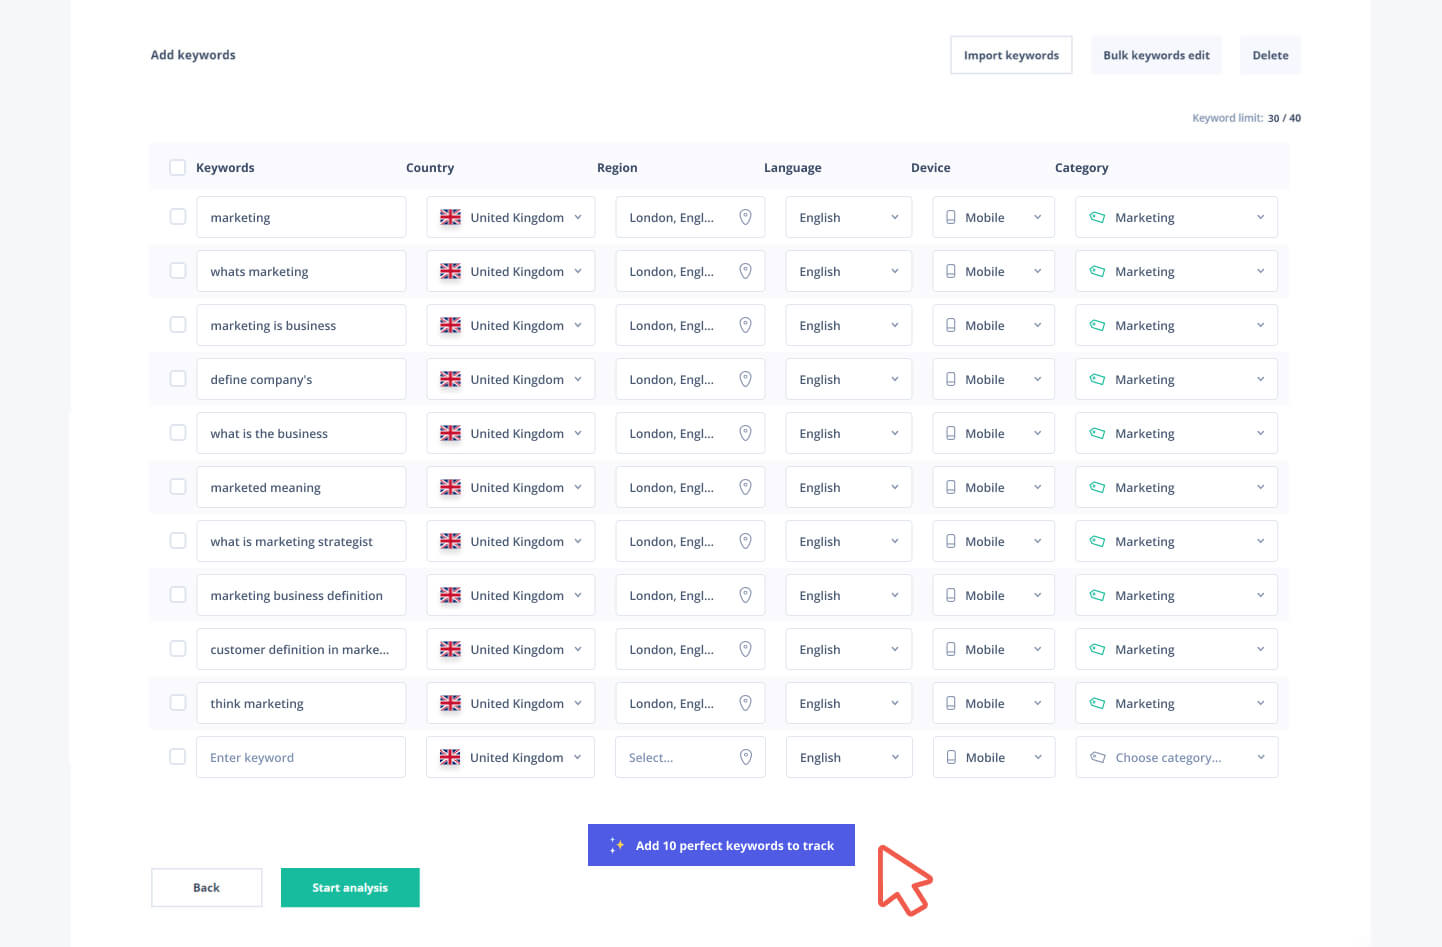The image size is (1442, 947).
Task: Toggle the select-all Keywords header checkbox
Action: pyautogui.click(x=177, y=167)
